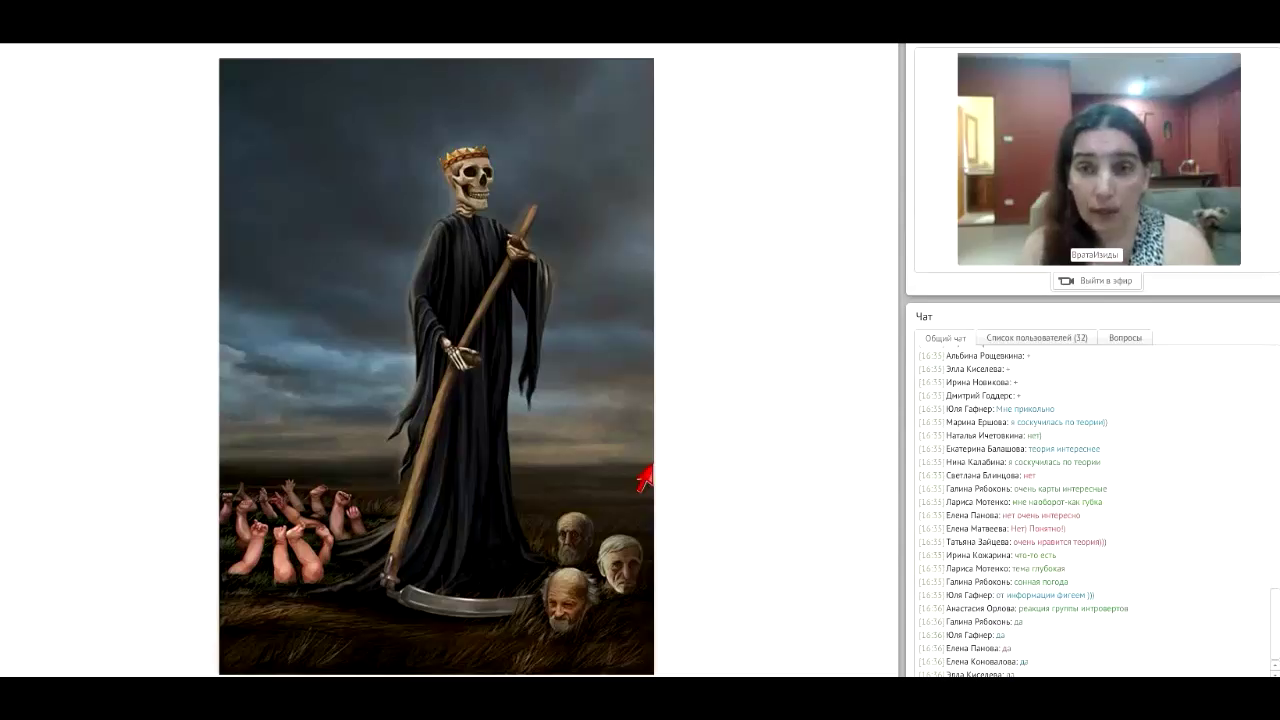This screenshot has height=720, width=1280.
Task: Select Елена Матвеева's chat message
Action: 992,529
